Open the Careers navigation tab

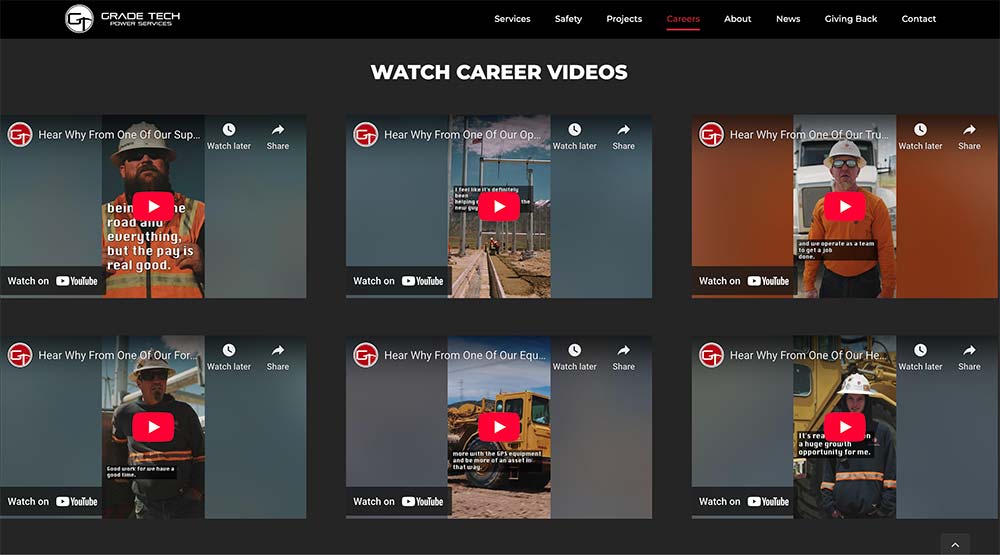tap(683, 19)
